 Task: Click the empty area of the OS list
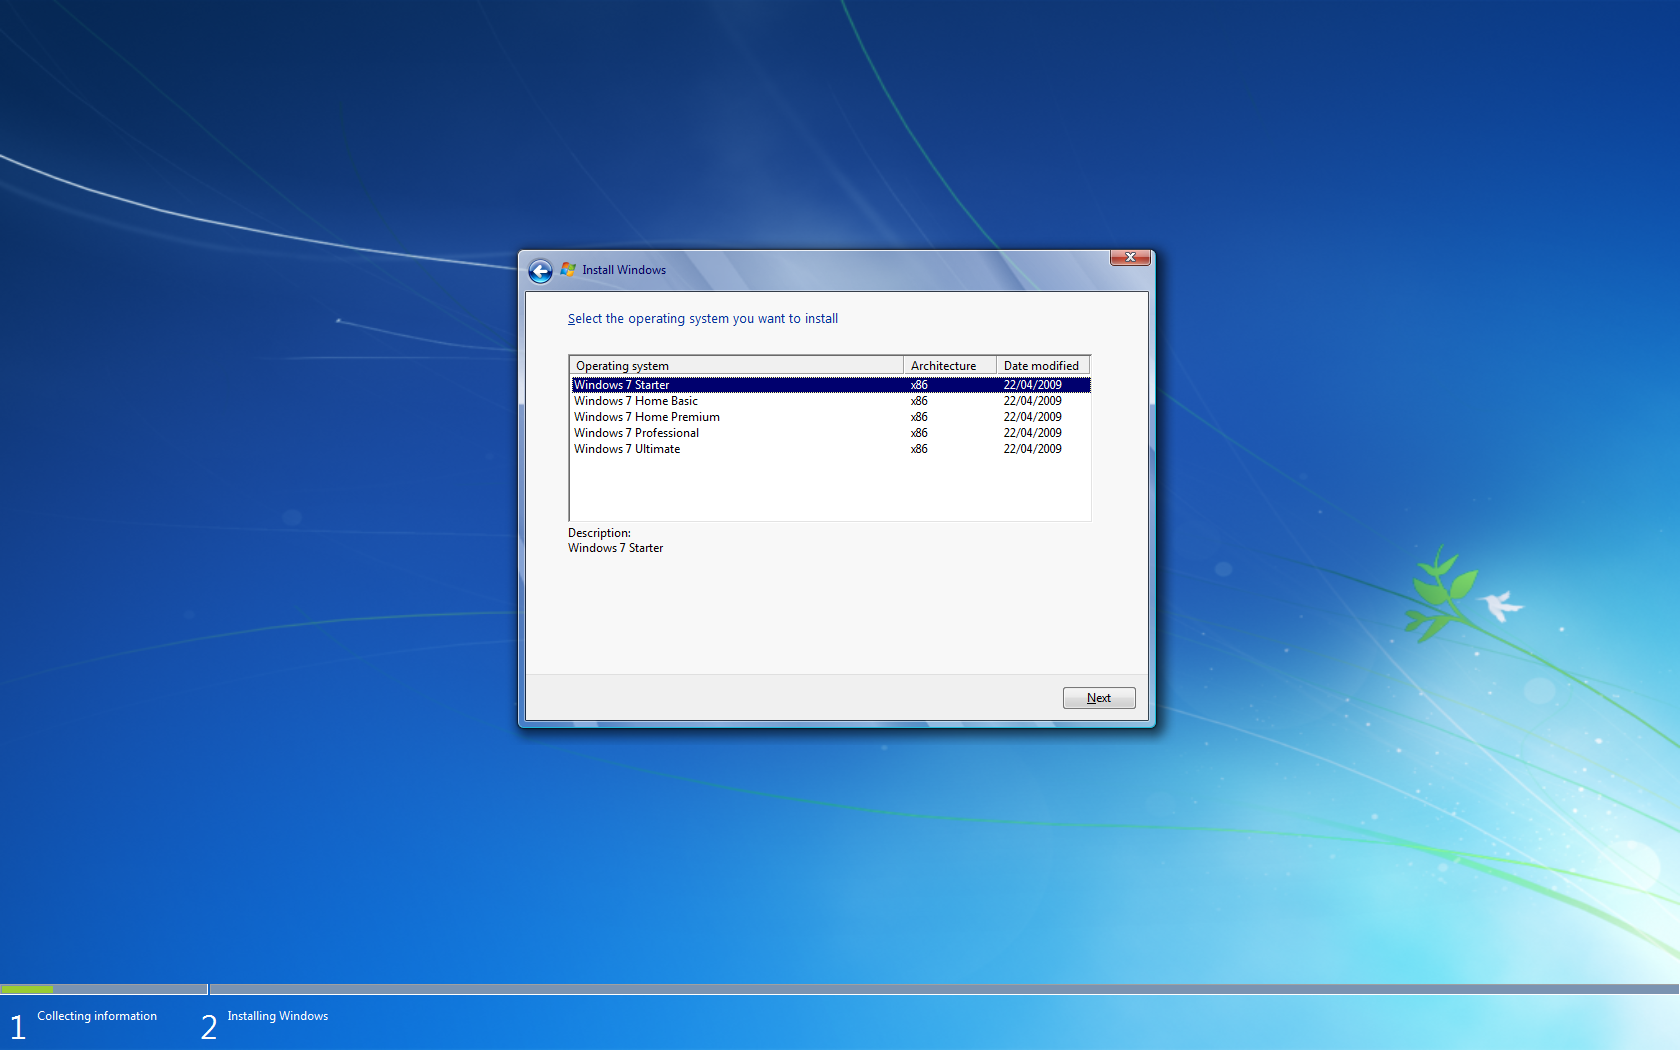coord(828,488)
